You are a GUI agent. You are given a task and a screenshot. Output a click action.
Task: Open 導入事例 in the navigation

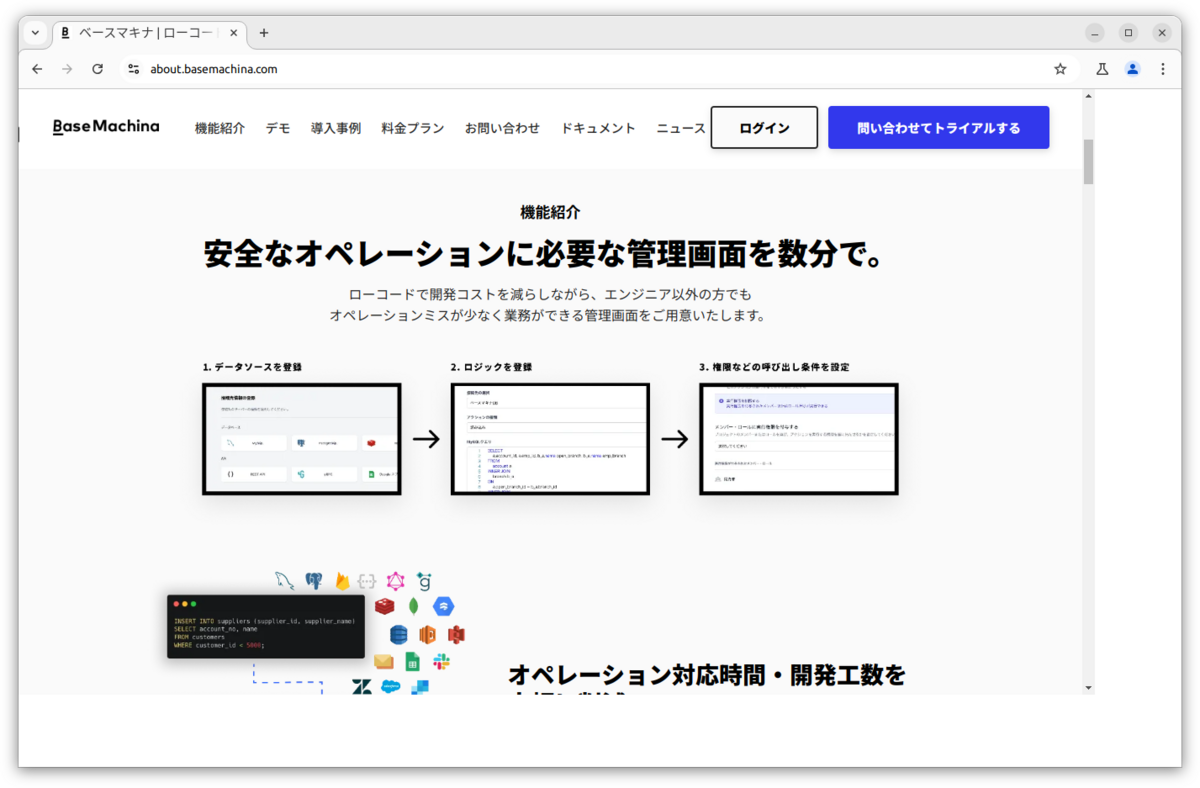click(x=336, y=128)
